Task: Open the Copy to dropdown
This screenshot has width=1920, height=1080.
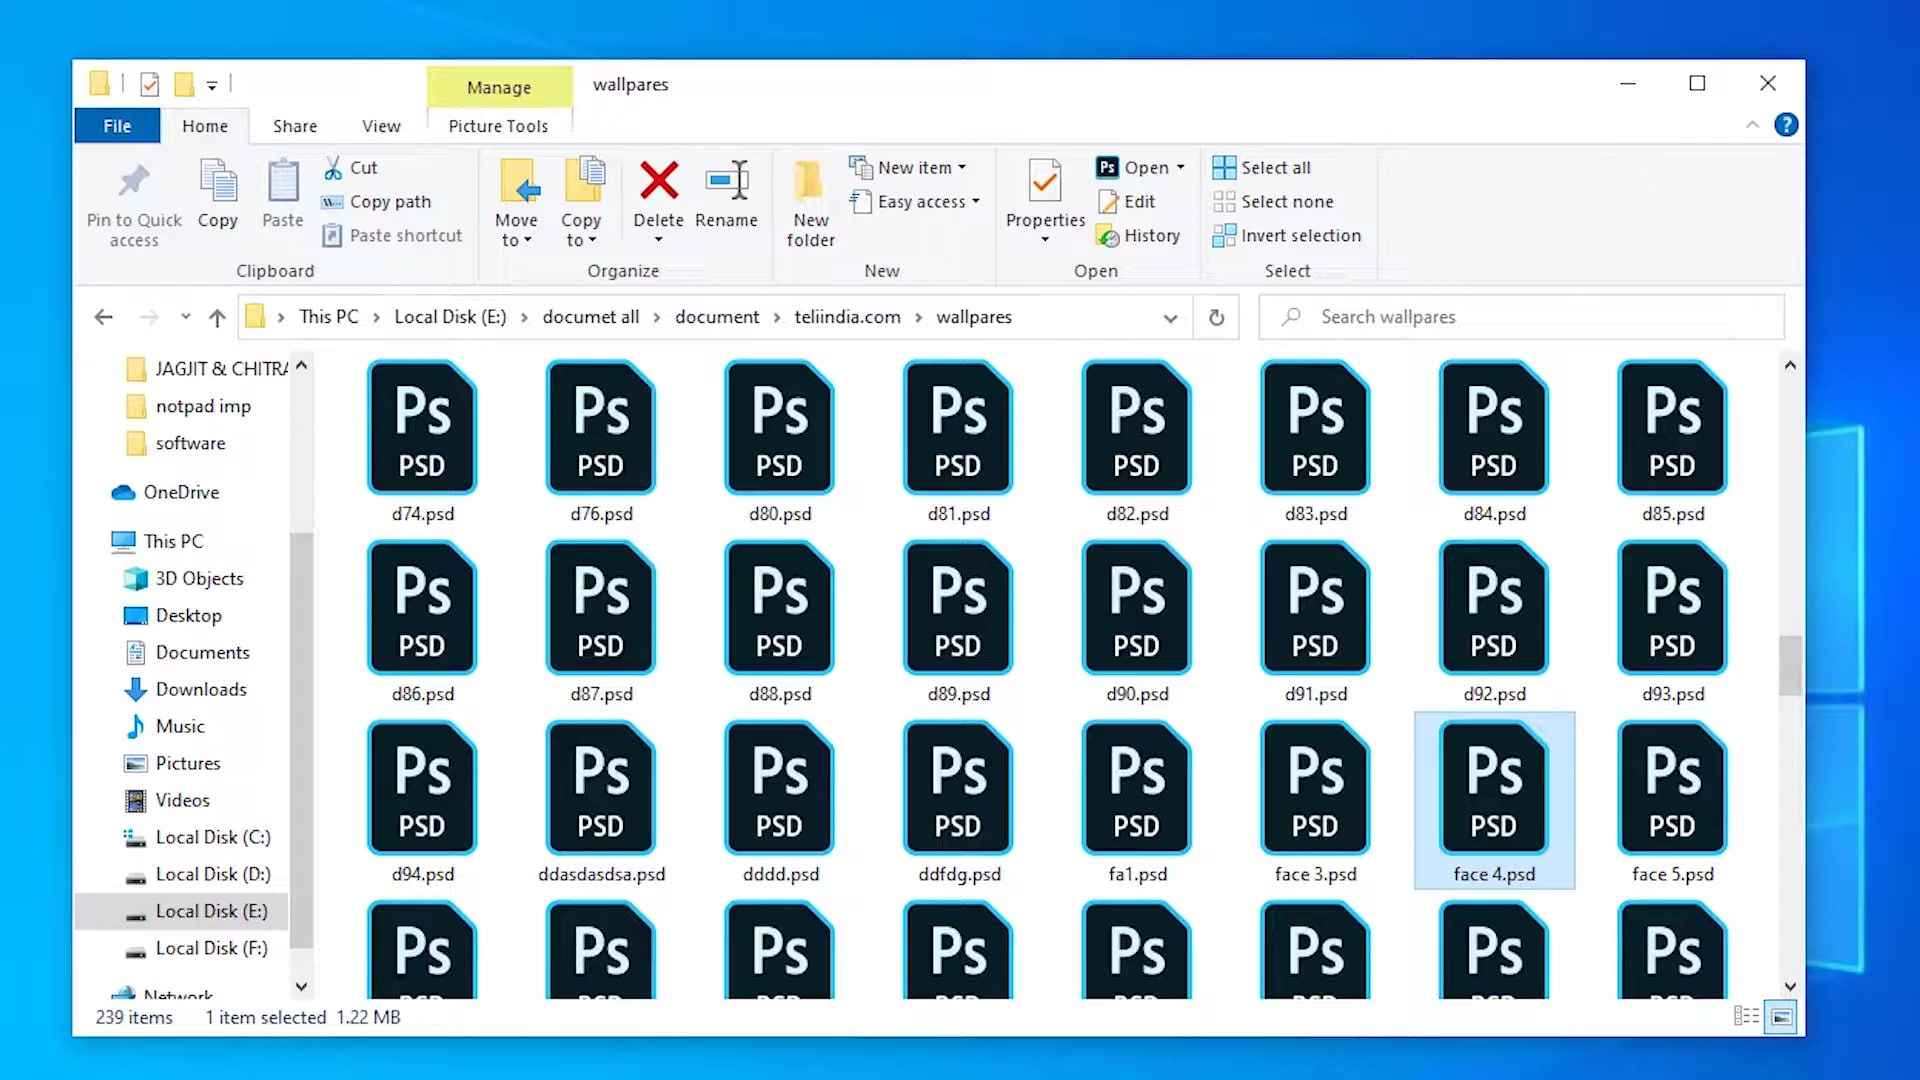Action: coord(581,230)
